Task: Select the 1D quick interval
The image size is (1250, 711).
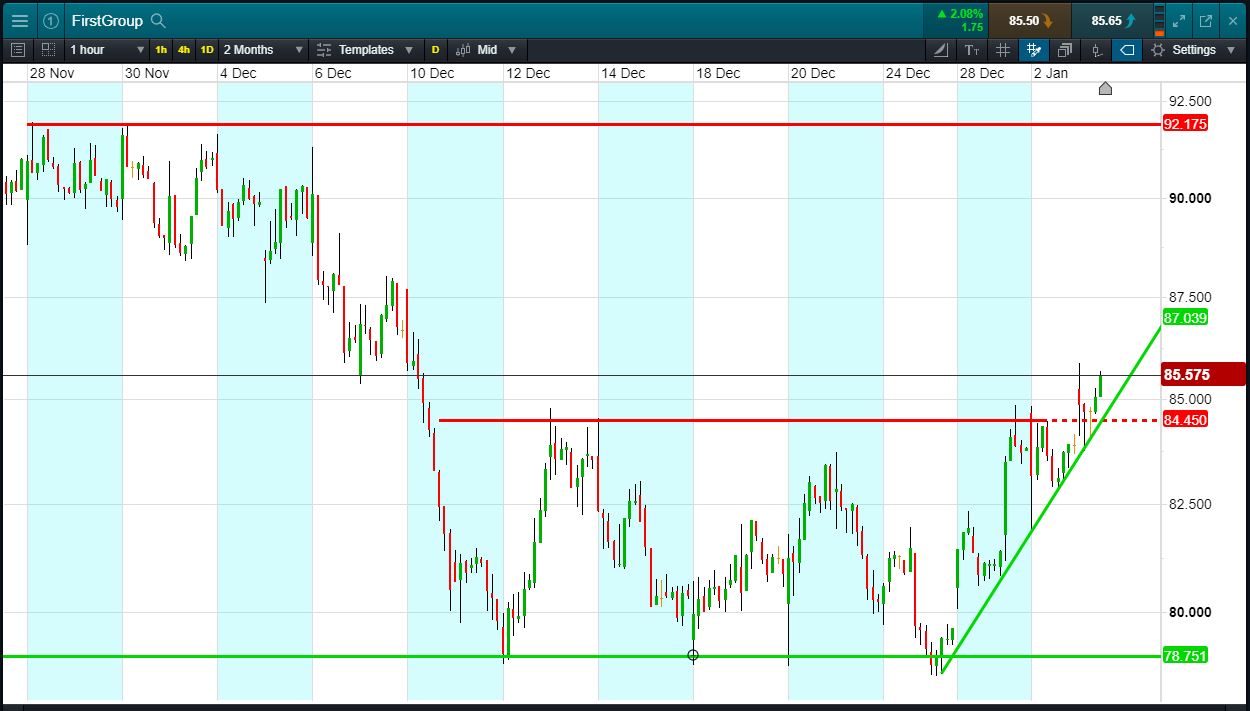Action: pyautogui.click(x=207, y=50)
